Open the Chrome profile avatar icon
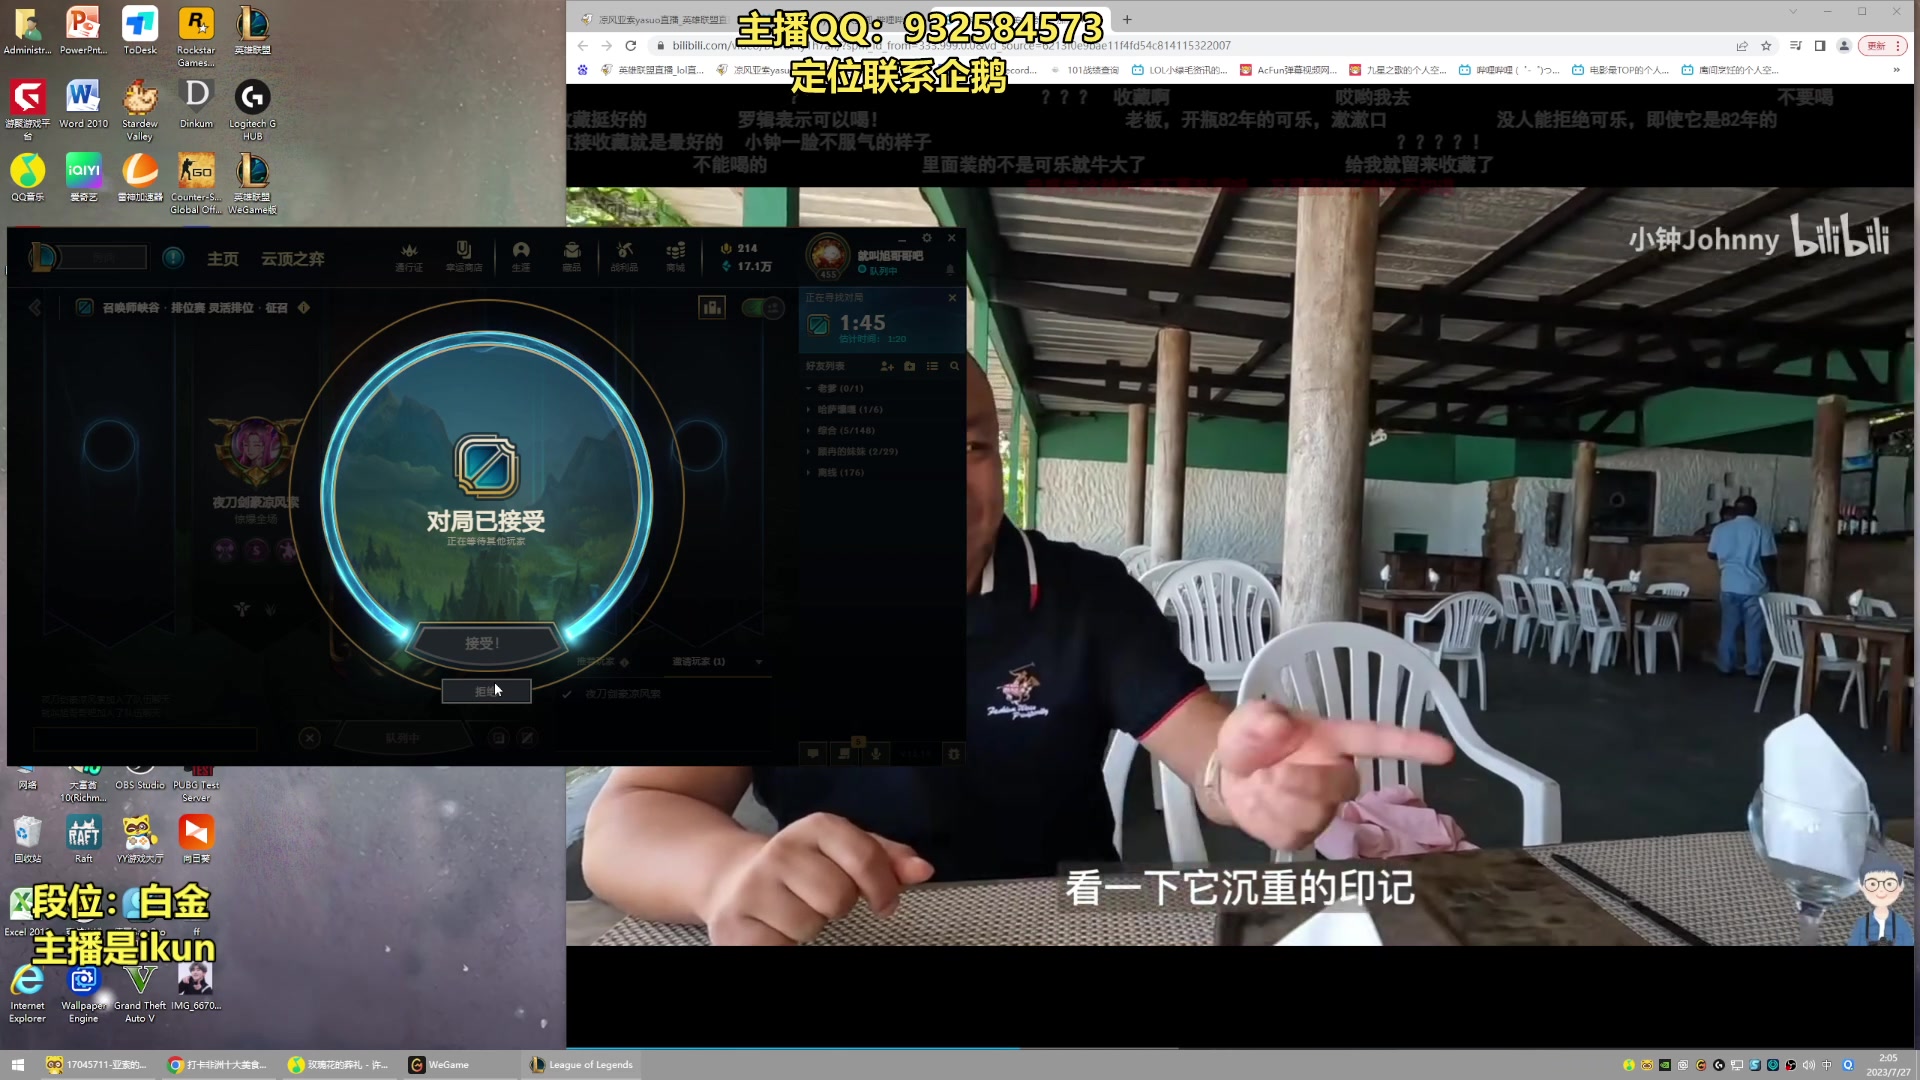The width and height of the screenshot is (1920, 1080). 1844,46
